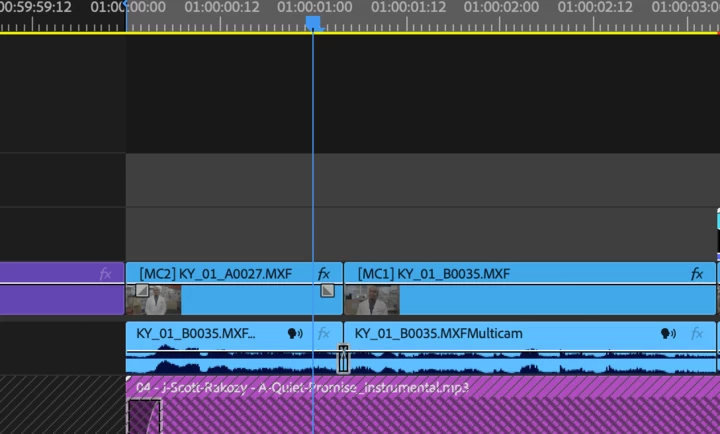Screen dimensions: 720x434
Task: Click fx badge on the purple video clip
Action: click(106, 274)
